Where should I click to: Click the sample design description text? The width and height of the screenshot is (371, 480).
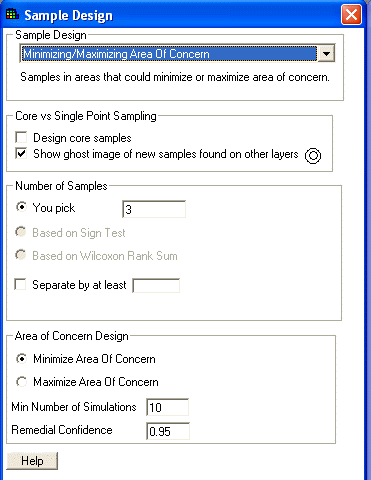[x=175, y=77]
